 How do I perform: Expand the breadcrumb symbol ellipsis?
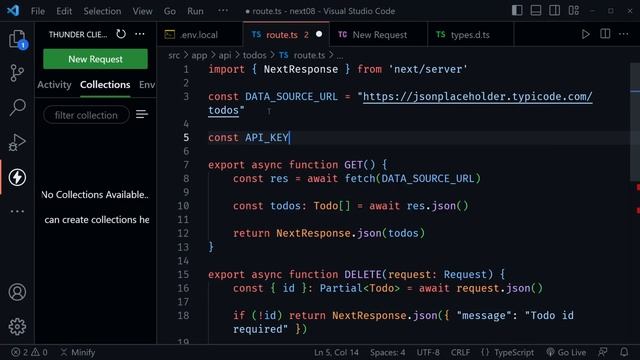coord(340,56)
